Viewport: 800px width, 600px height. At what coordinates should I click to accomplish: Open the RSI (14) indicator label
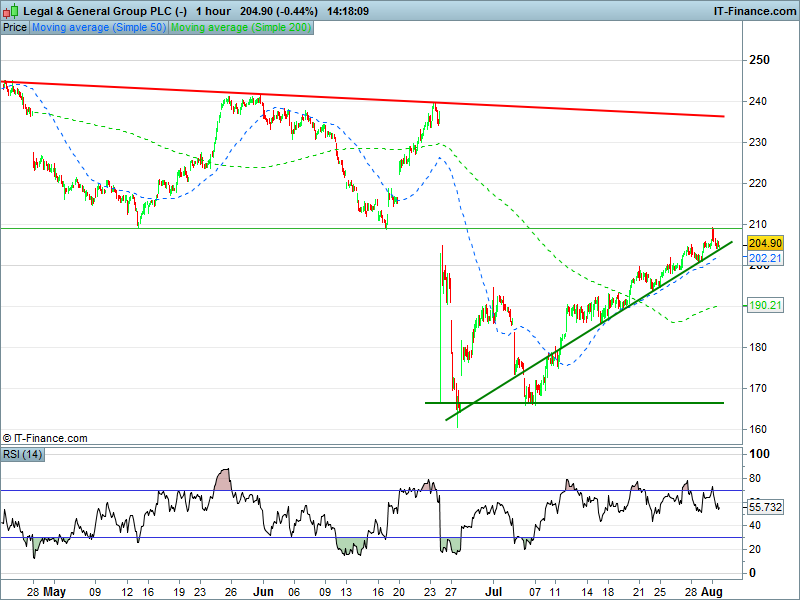pos(22,455)
